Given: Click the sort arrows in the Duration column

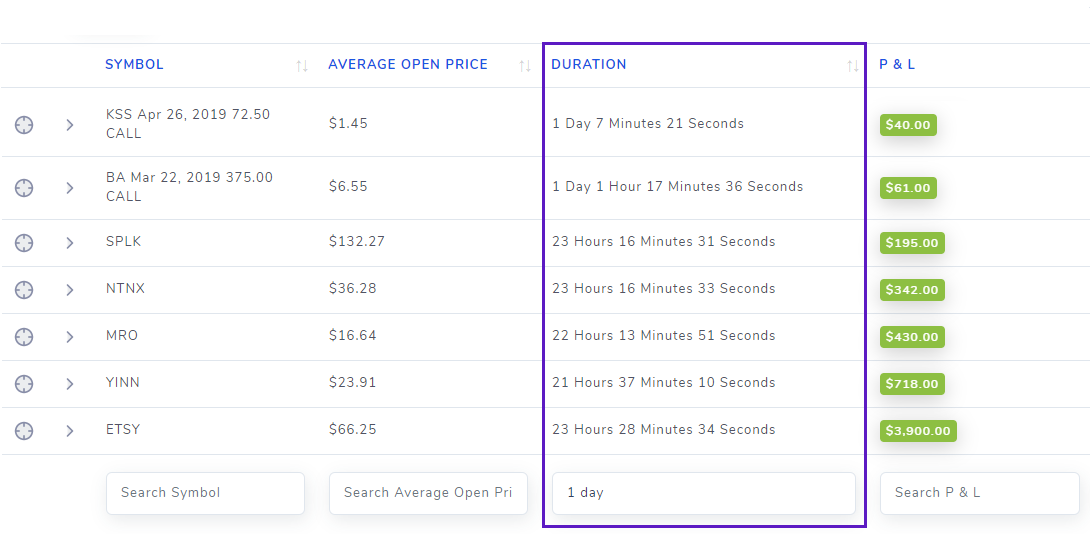Looking at the screenshot, I should (853, 66).
